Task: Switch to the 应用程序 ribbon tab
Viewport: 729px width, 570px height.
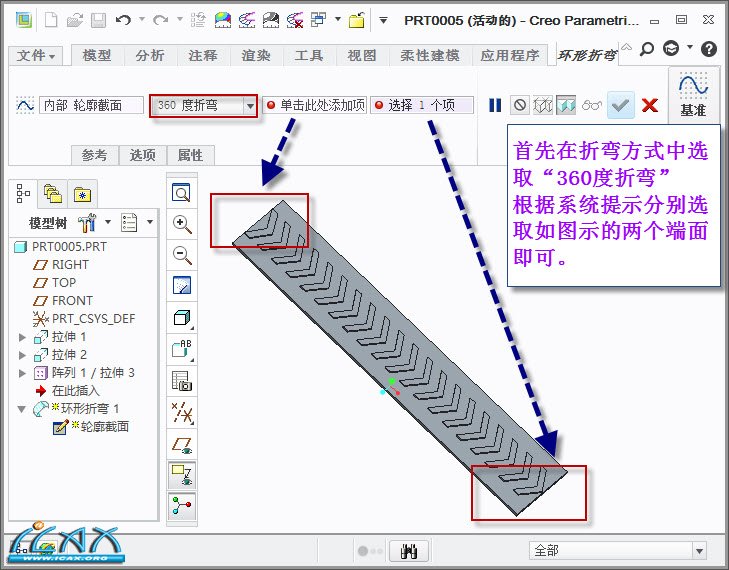Action: click(x=510, y=55)
